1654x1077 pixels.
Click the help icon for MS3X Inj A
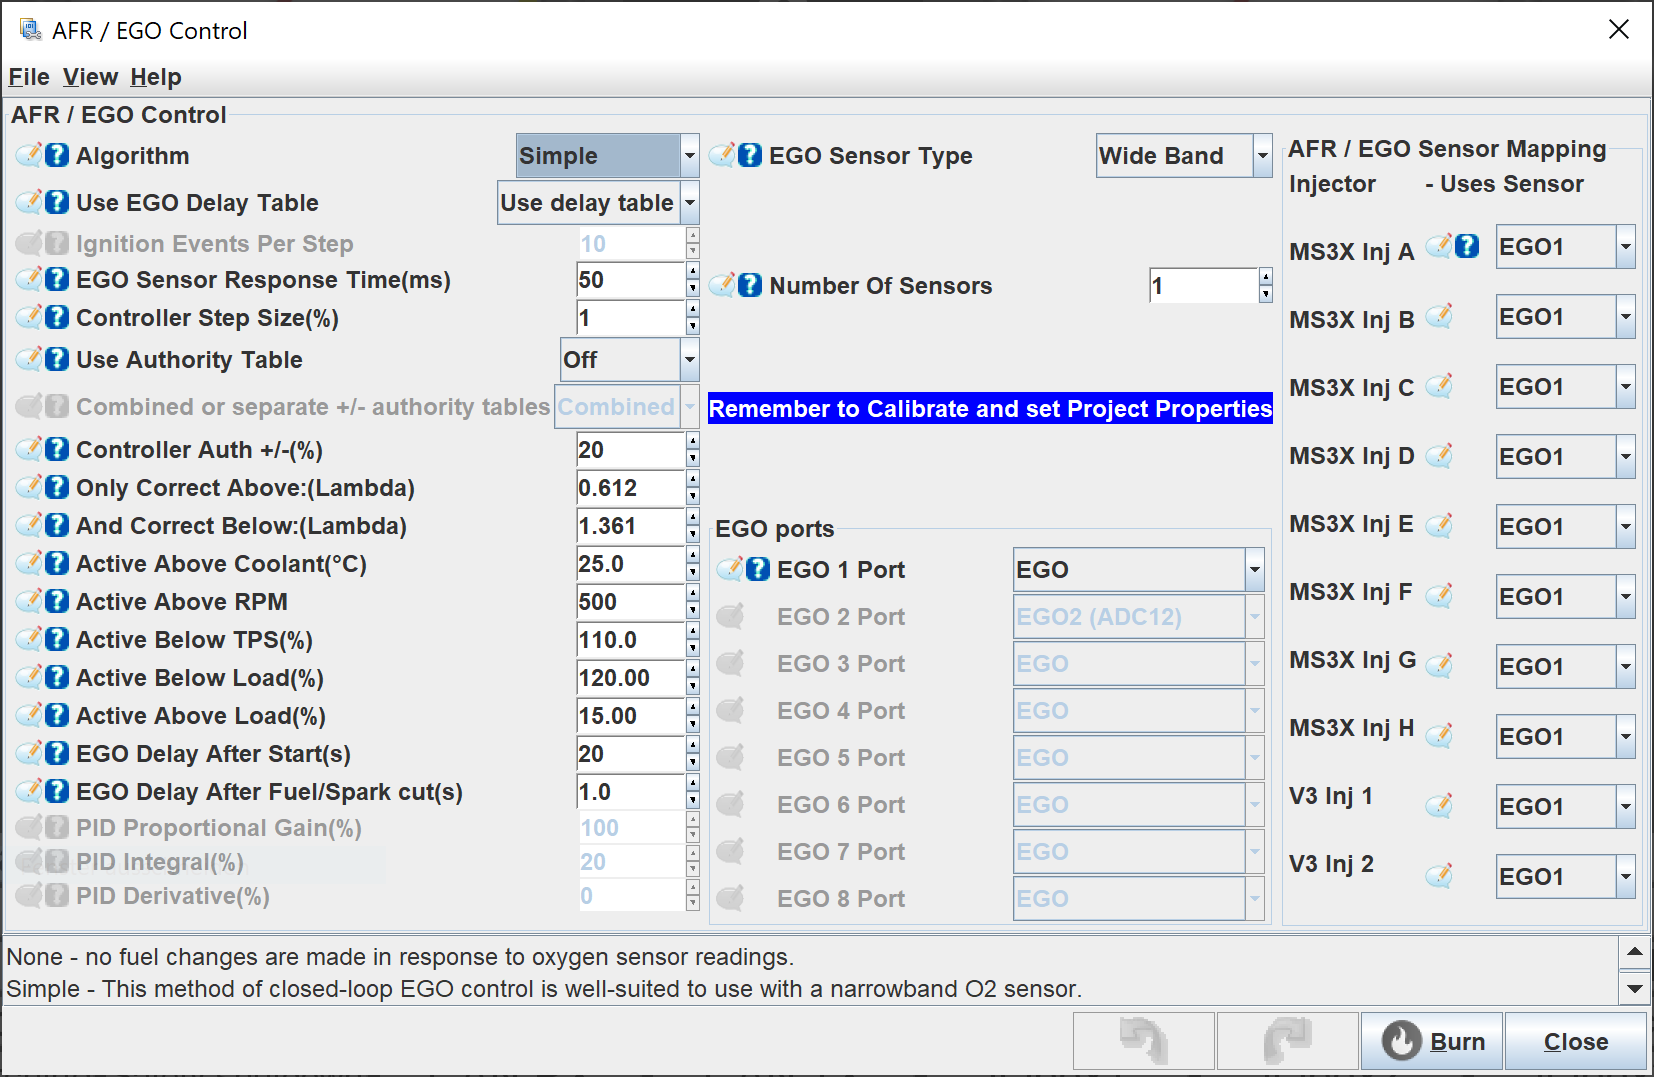coord(1467,247)
